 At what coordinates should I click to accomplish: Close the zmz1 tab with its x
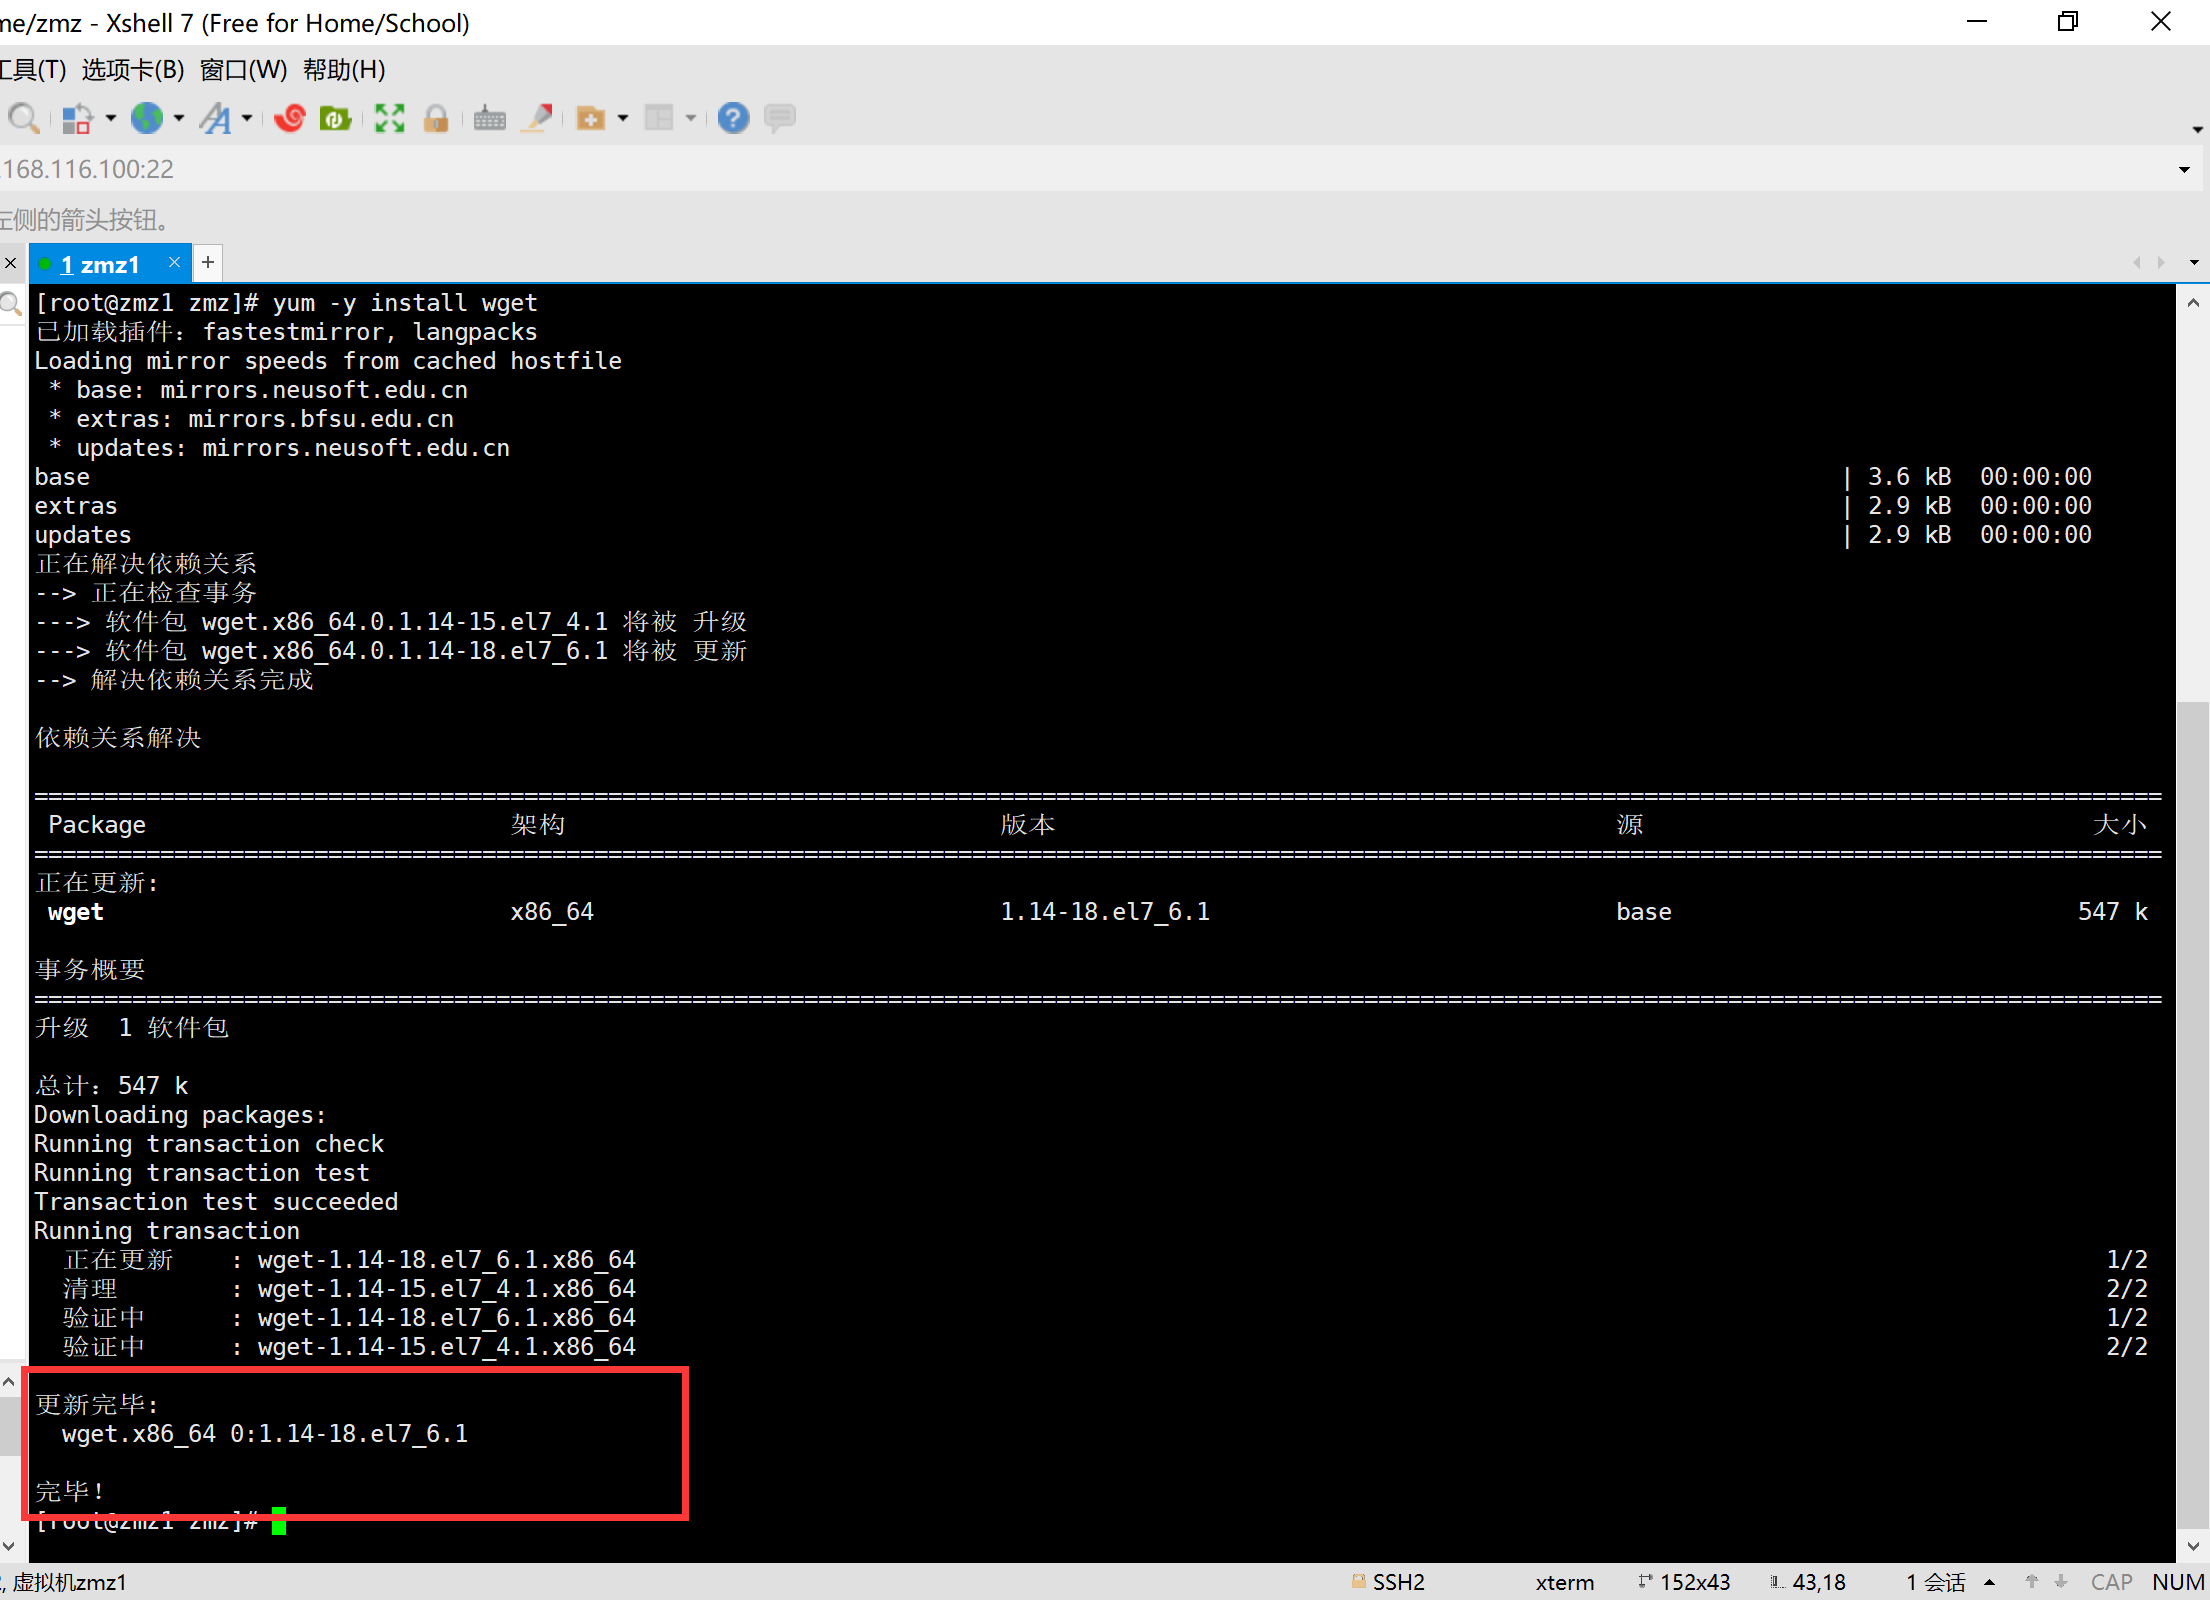[x=174, y=263]
